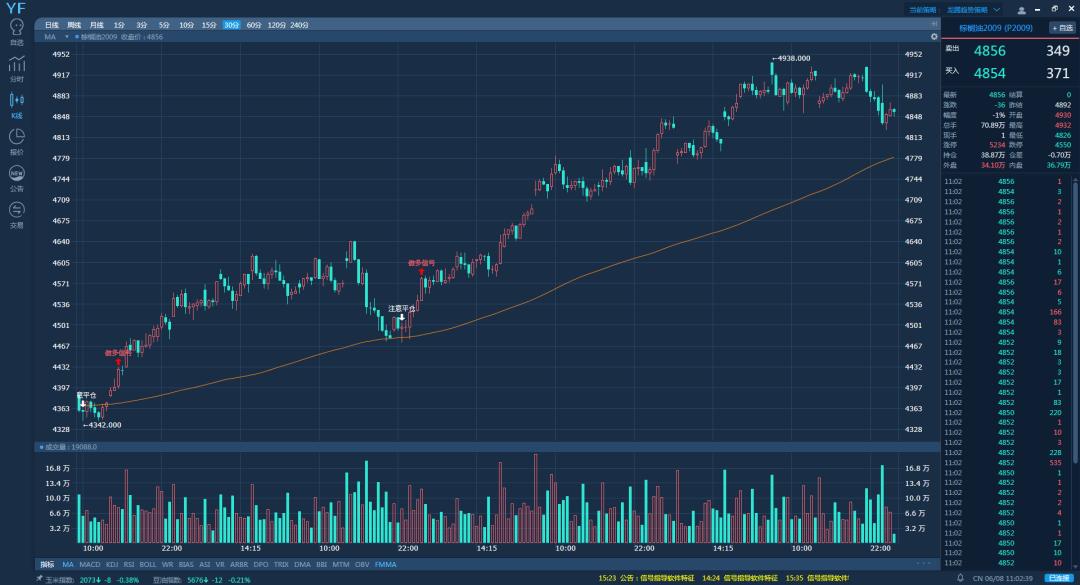This screenshot has height=585, width=1080.
Task: Switch to the FMMA indicator
Action: pyautogui.click(x=386, y=564)
